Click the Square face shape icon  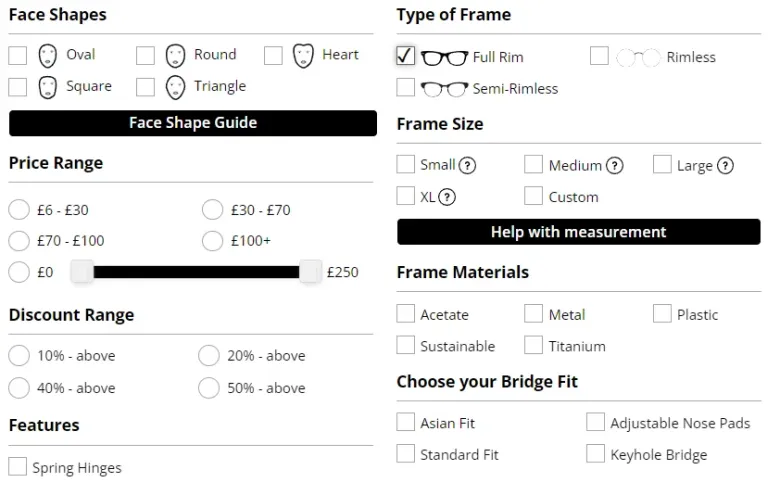click(x=47, y=87)
